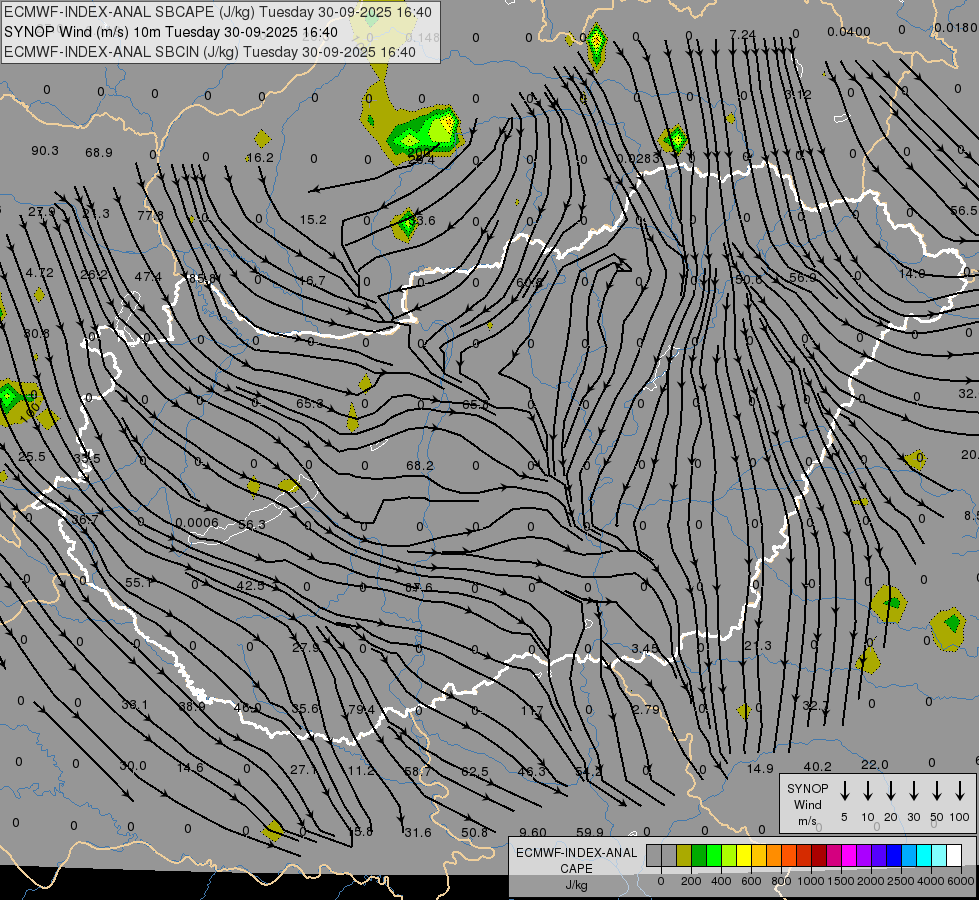Click the 5 m/s wind arrow in legend
The width and height of the screenshot is (979, 900).
pos(845,791)
